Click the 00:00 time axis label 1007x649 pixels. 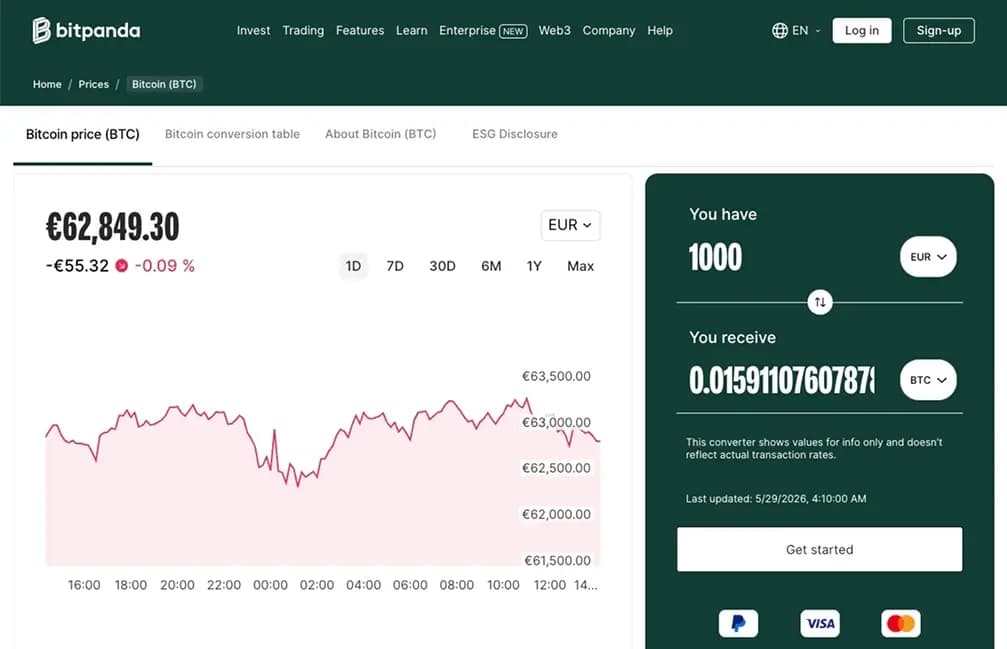point(270,585)
